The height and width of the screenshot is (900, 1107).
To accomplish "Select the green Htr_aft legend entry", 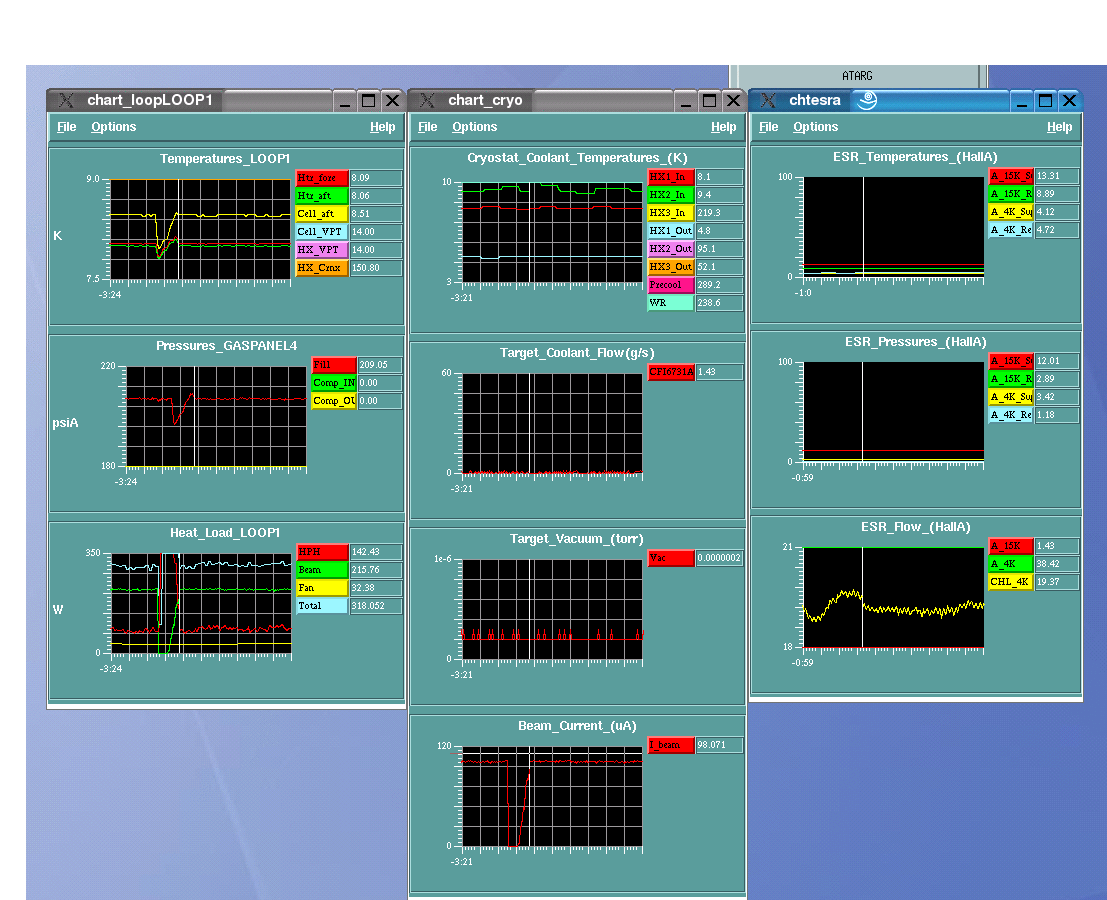I will click(x=322, y=196).
